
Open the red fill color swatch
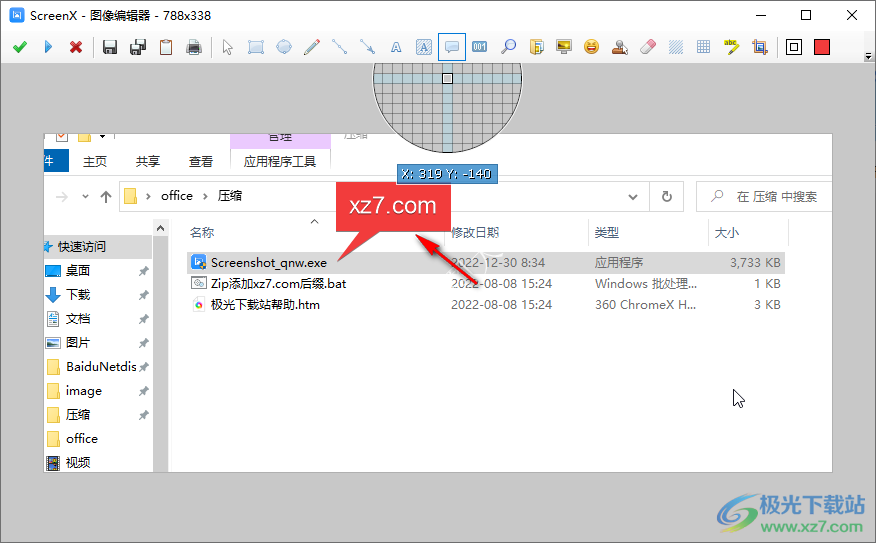pos(822,47)
